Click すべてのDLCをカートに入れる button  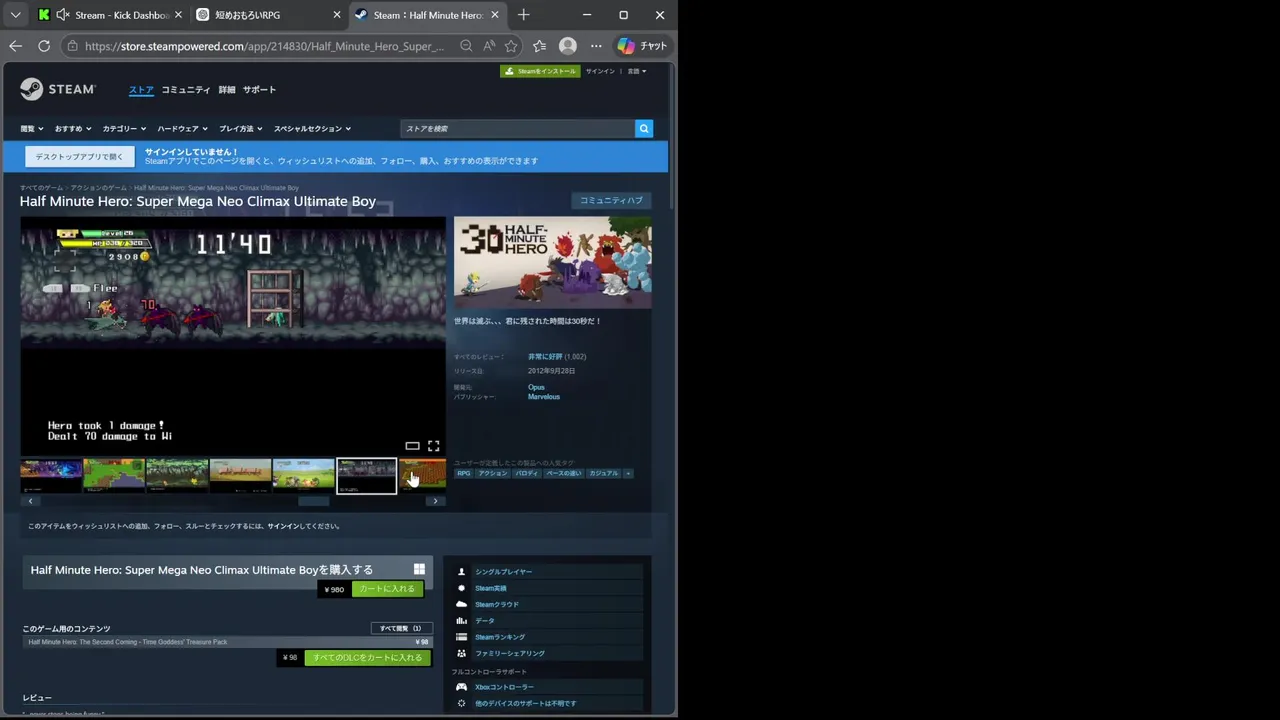tap(367, 658)
